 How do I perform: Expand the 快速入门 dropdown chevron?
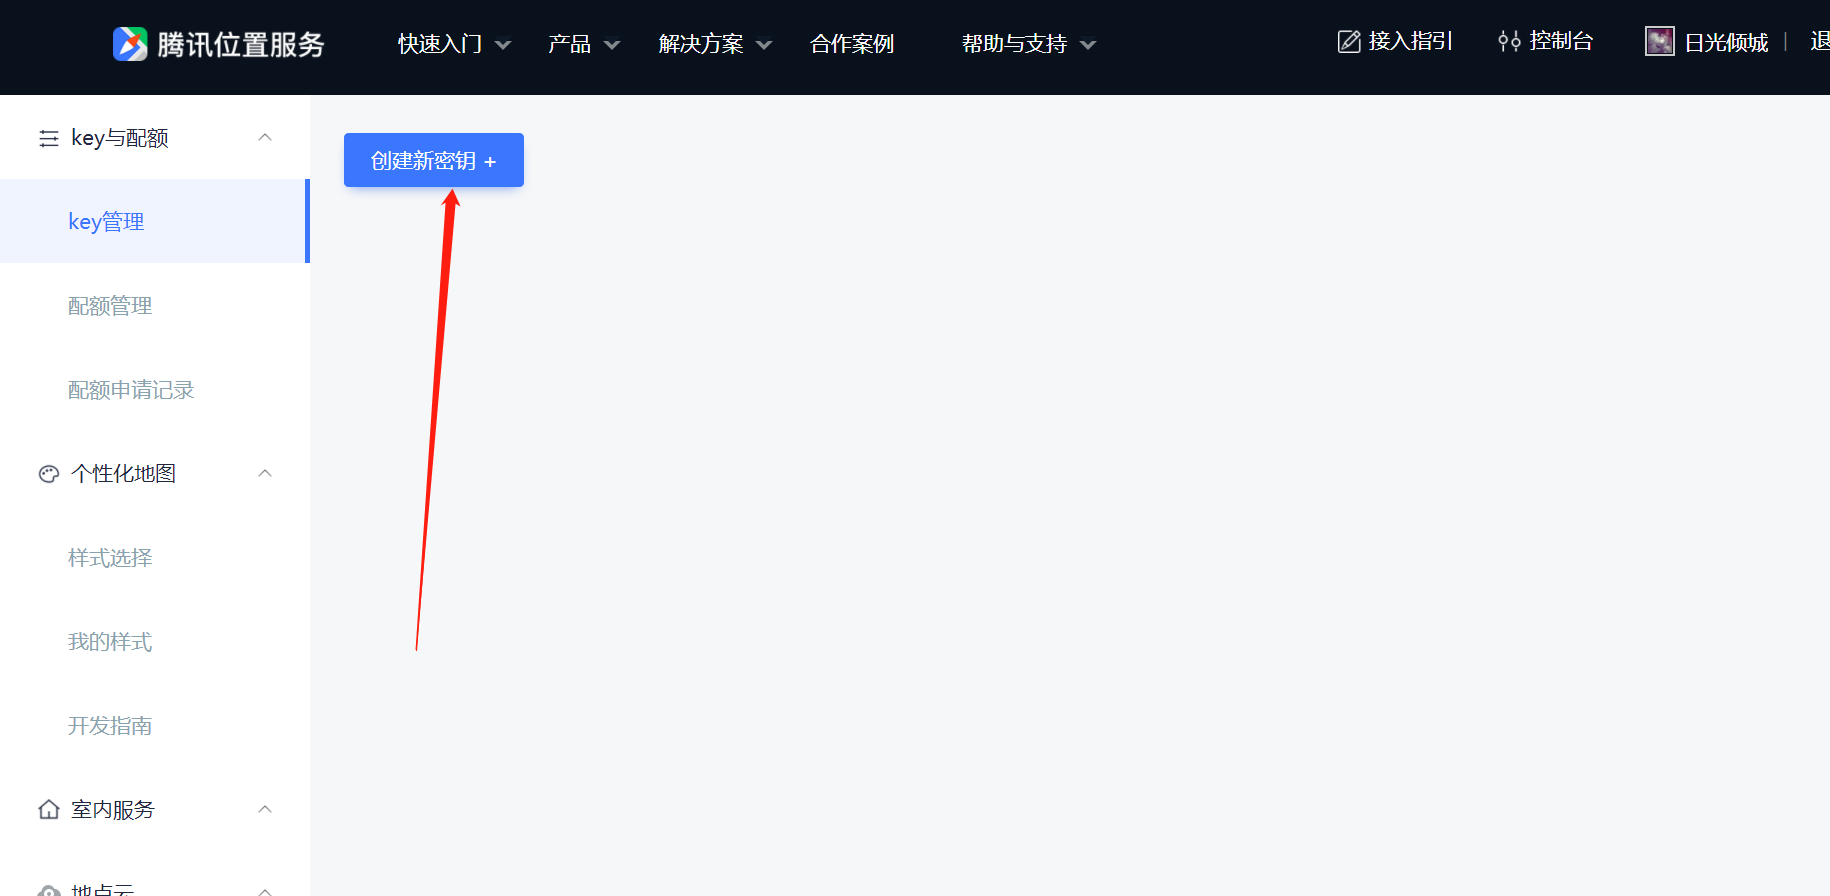[503, 45]
